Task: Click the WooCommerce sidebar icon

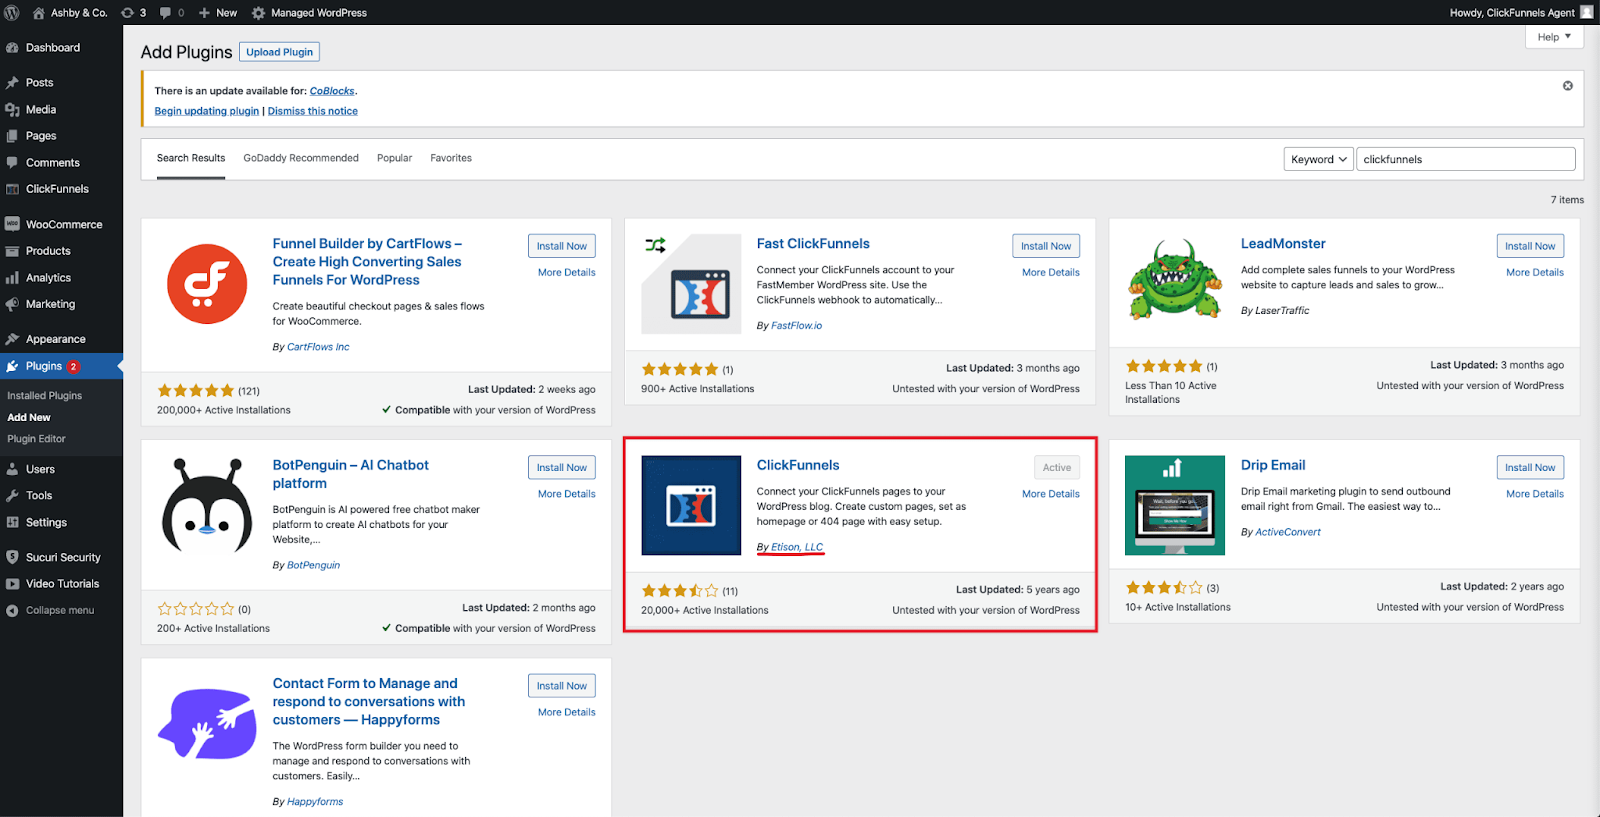Action: tap(12, 224)
